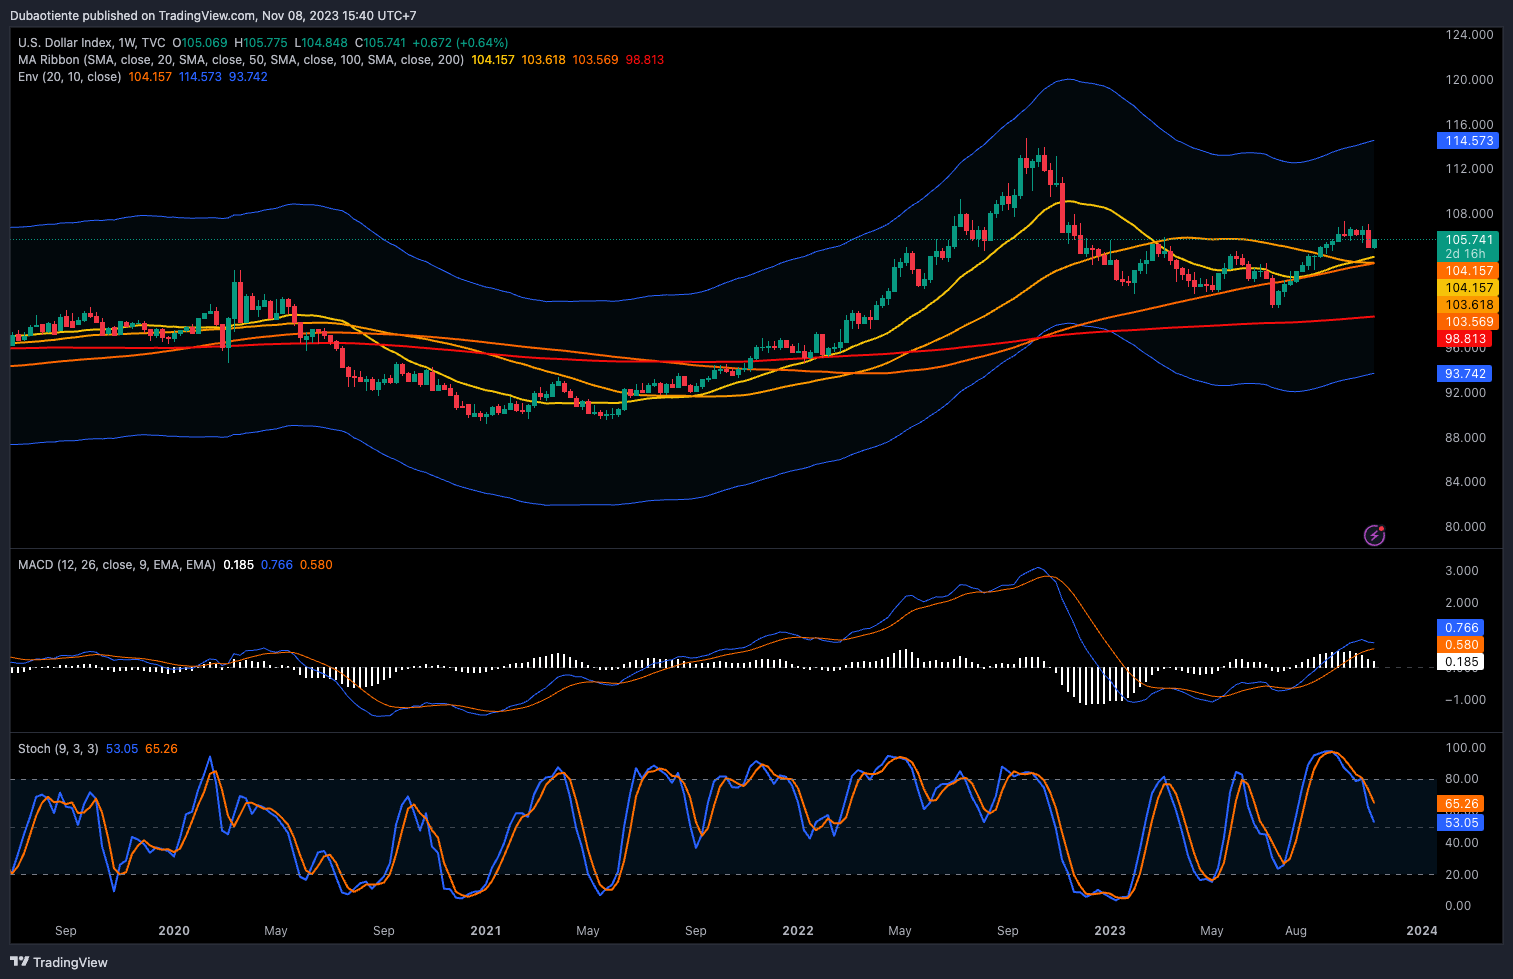The height and width of the screenshot is (979, 1513).
Task: Click the white 0.185 histogram axis label
Action: 1461,662
